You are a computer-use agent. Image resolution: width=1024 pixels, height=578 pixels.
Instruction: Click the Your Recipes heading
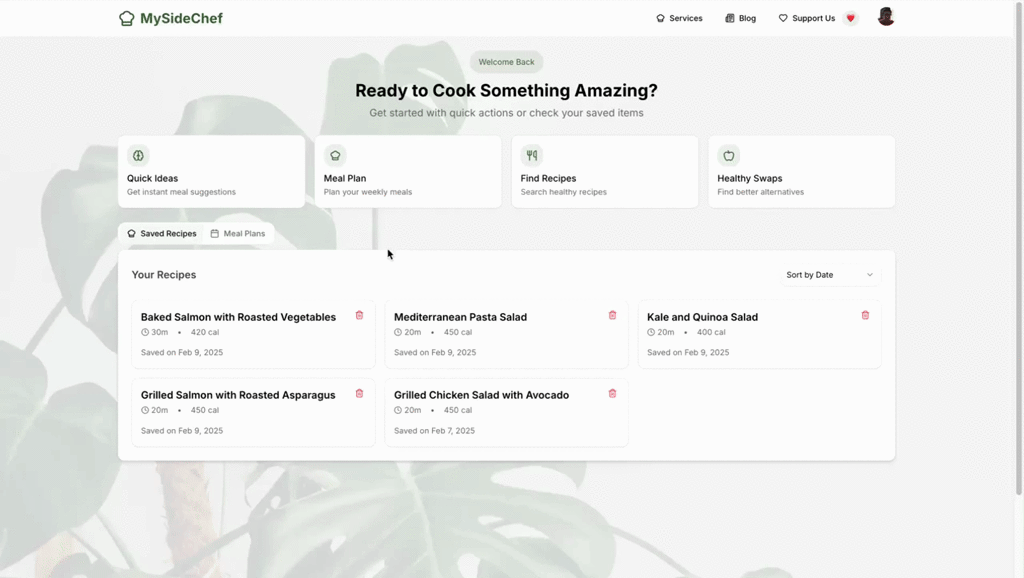tap(164, 275)
